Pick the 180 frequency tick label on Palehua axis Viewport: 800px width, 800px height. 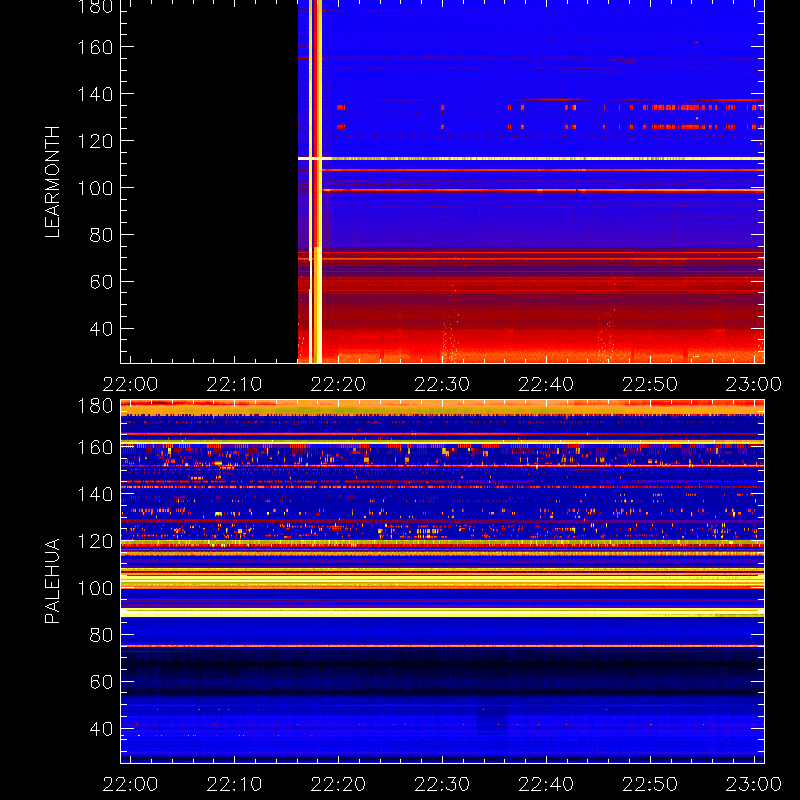point(95,406)
